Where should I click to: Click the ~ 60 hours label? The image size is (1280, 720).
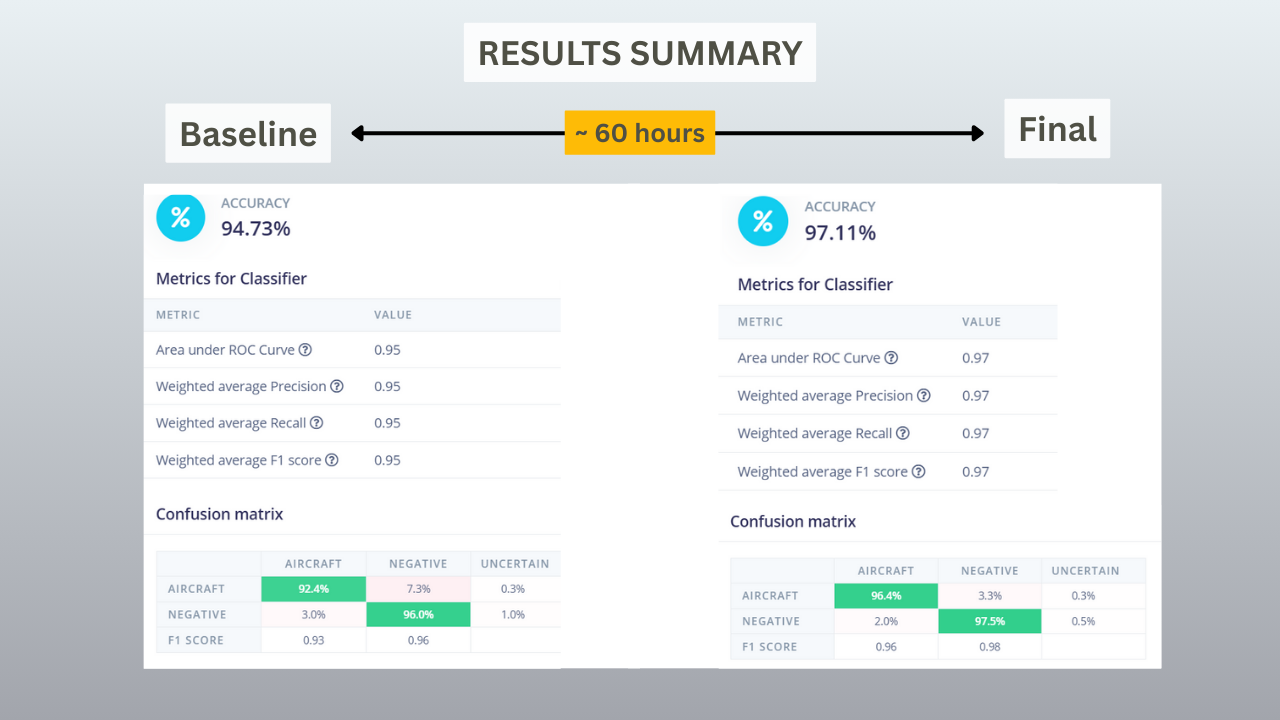pos(640,133)
